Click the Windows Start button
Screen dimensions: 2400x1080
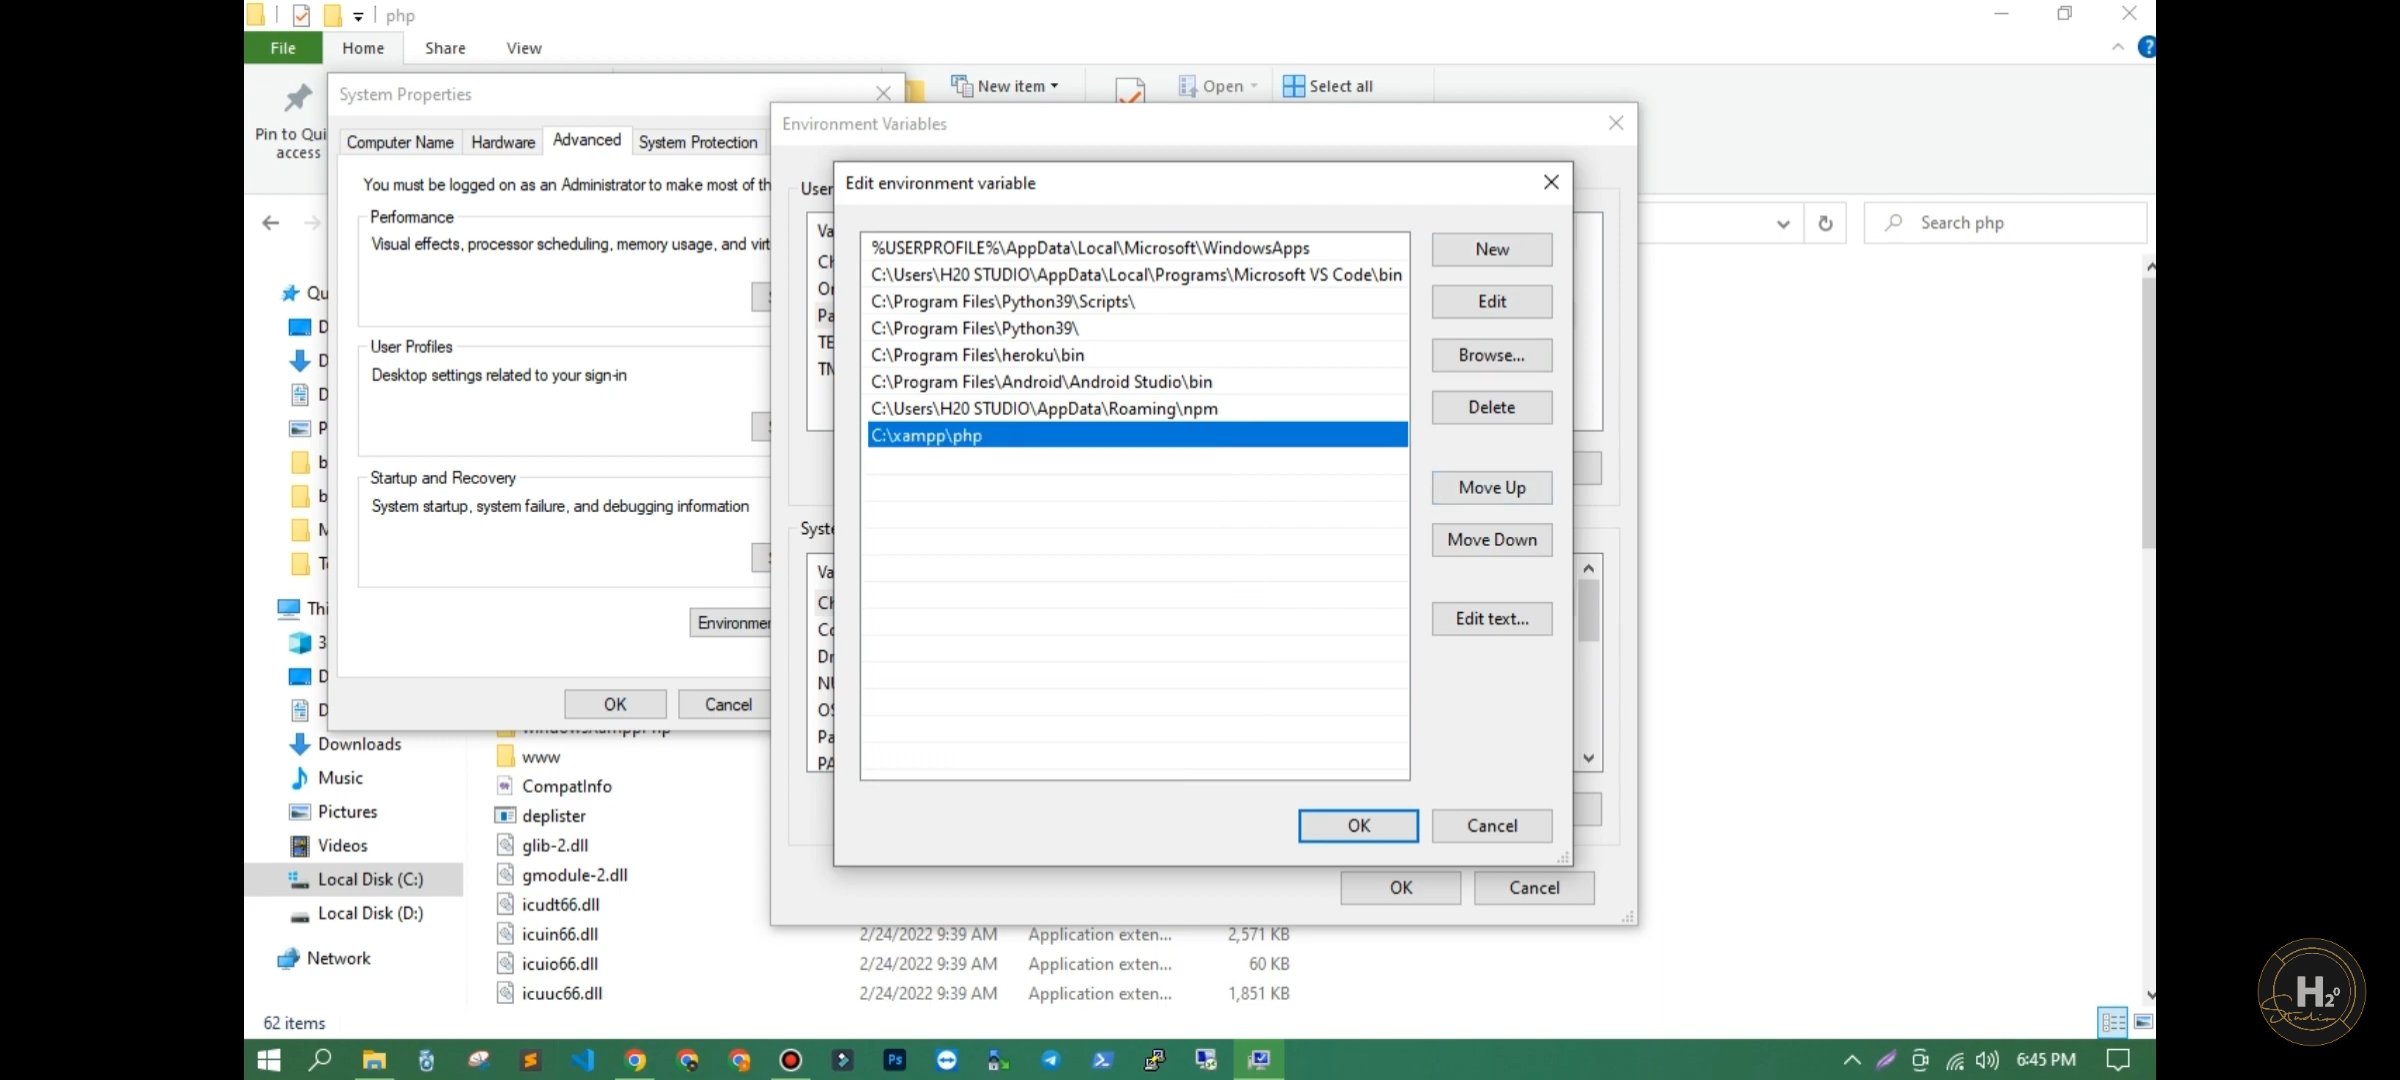point(268,1060)
